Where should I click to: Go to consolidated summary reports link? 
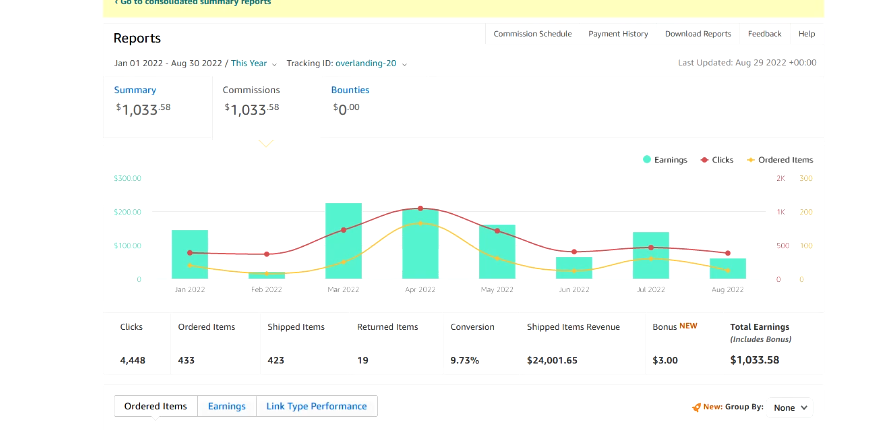tap(193, 2)
